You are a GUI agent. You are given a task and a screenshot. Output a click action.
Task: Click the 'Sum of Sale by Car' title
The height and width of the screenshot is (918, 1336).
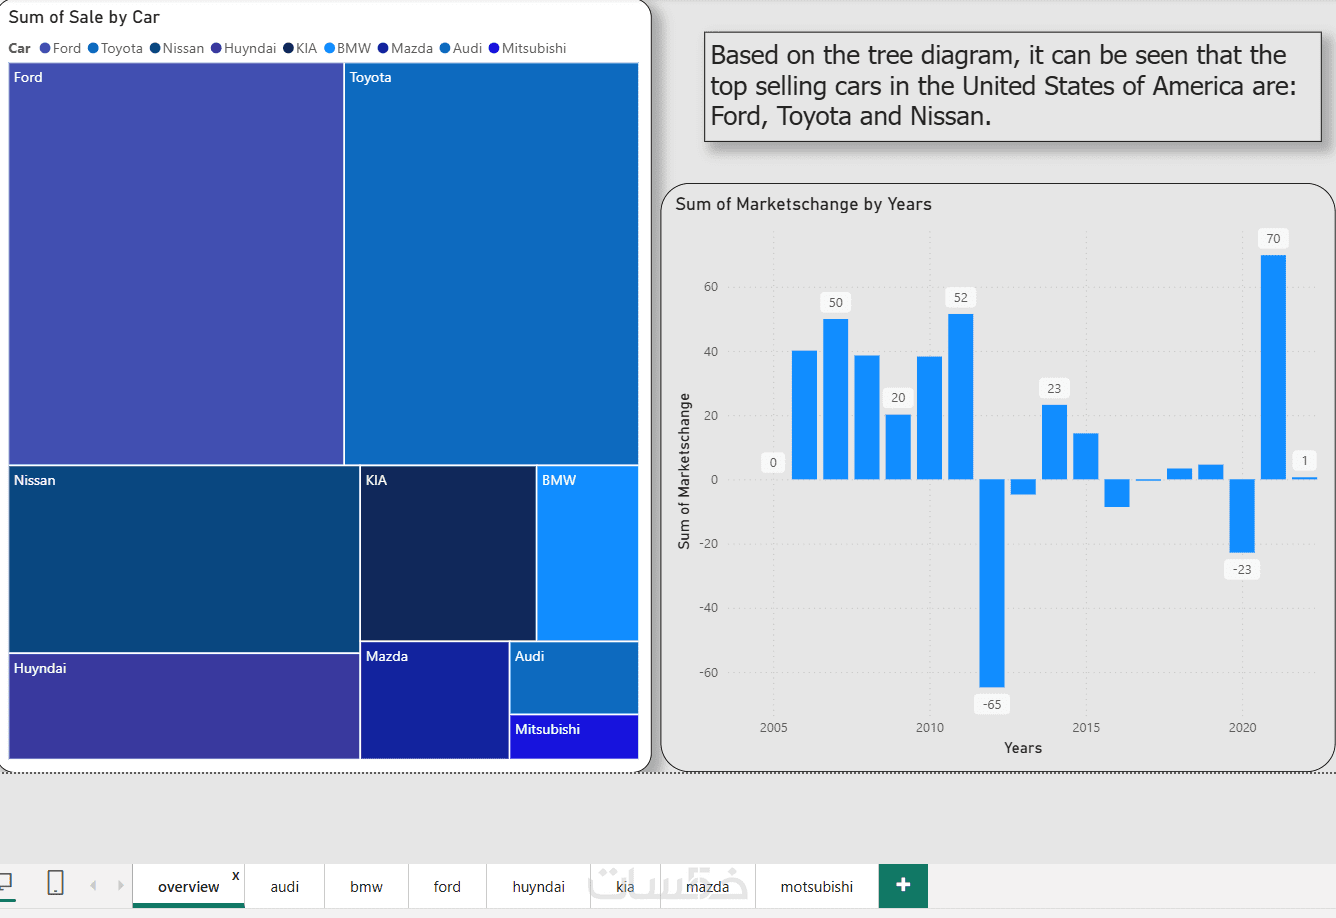click(x=84, y=17)
